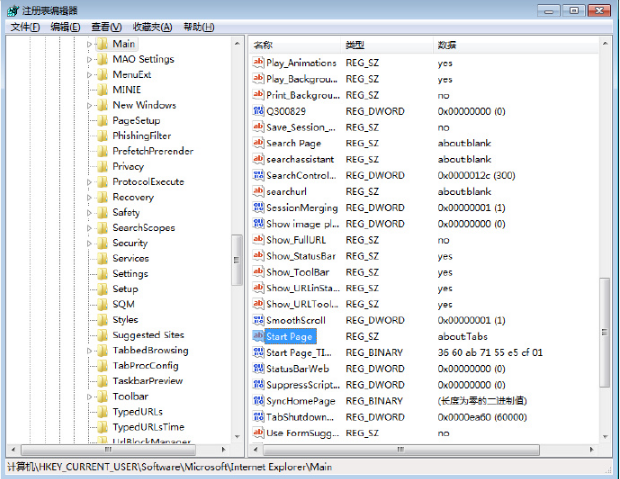
Task: Click the tree pane vertical scrollbar thumb
Action: pos(237,260)
